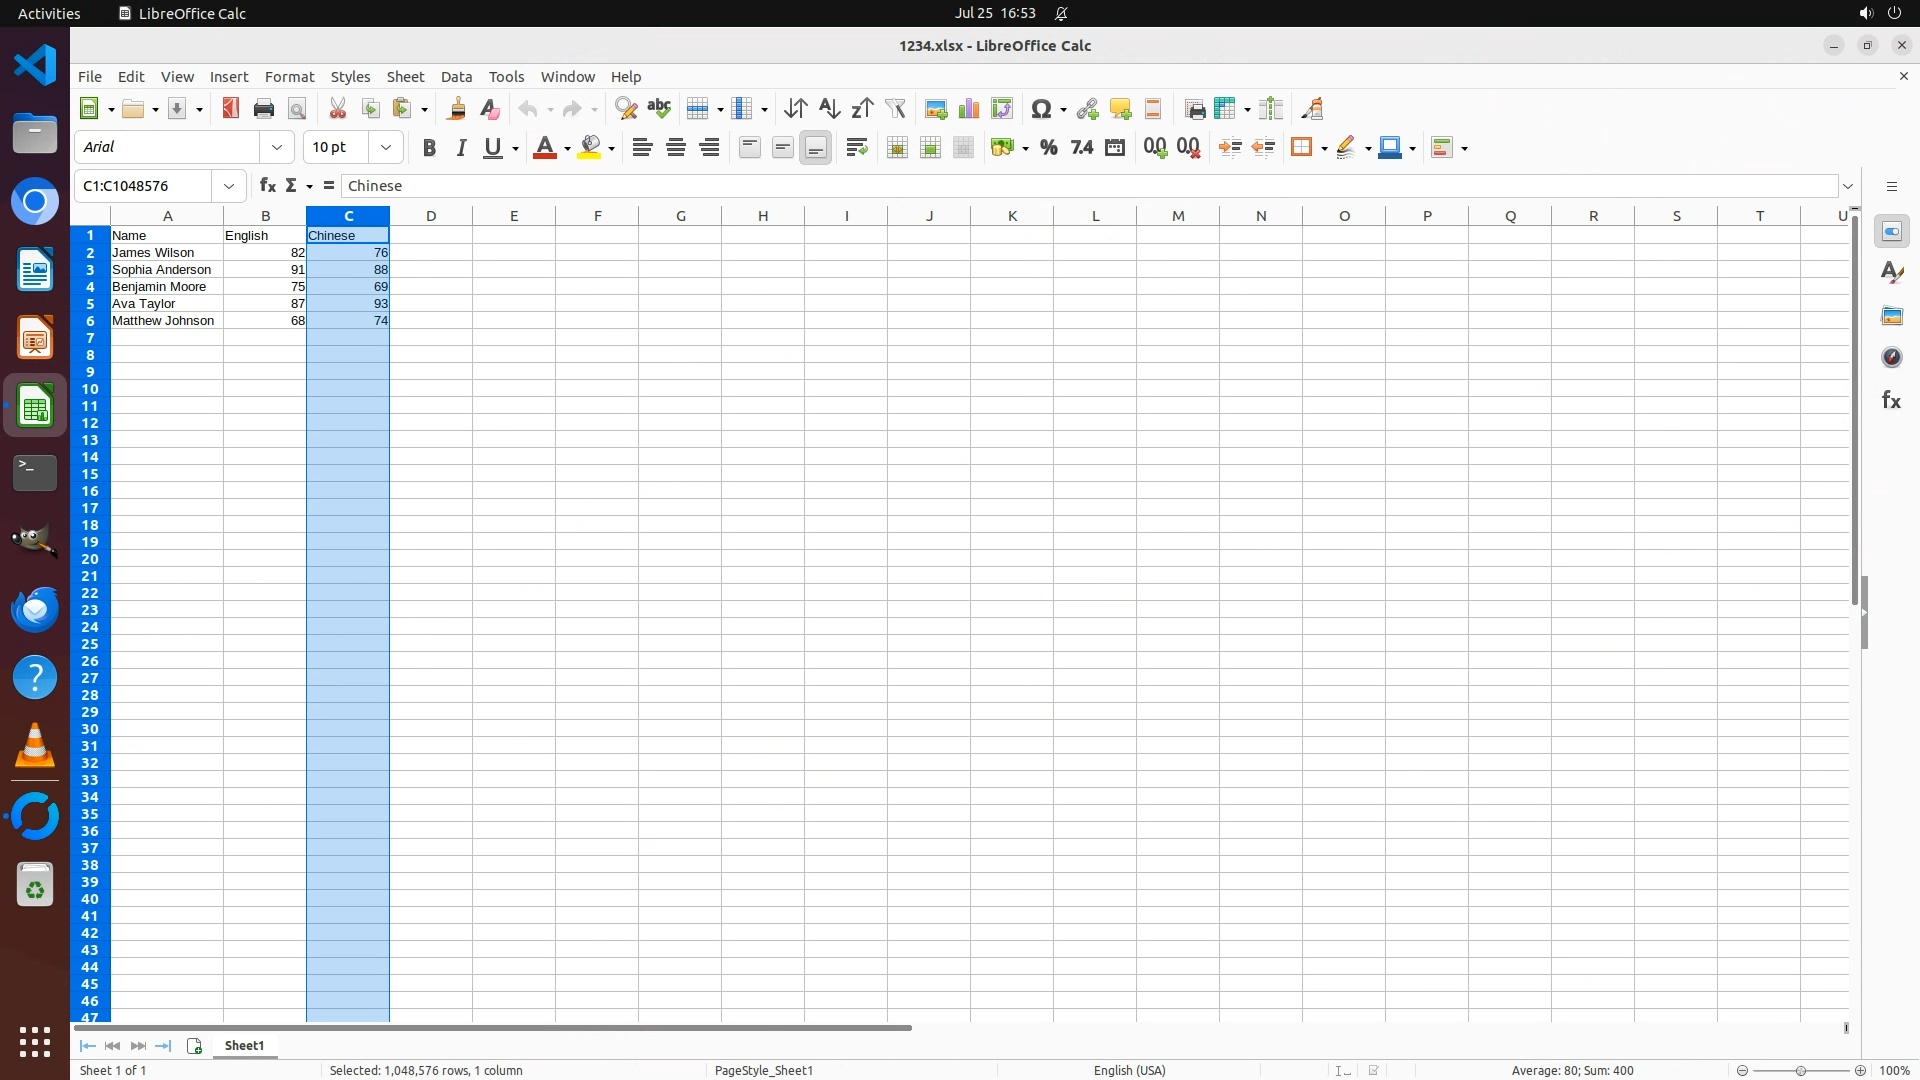Click the Merge and Center Cells icon

897,148
